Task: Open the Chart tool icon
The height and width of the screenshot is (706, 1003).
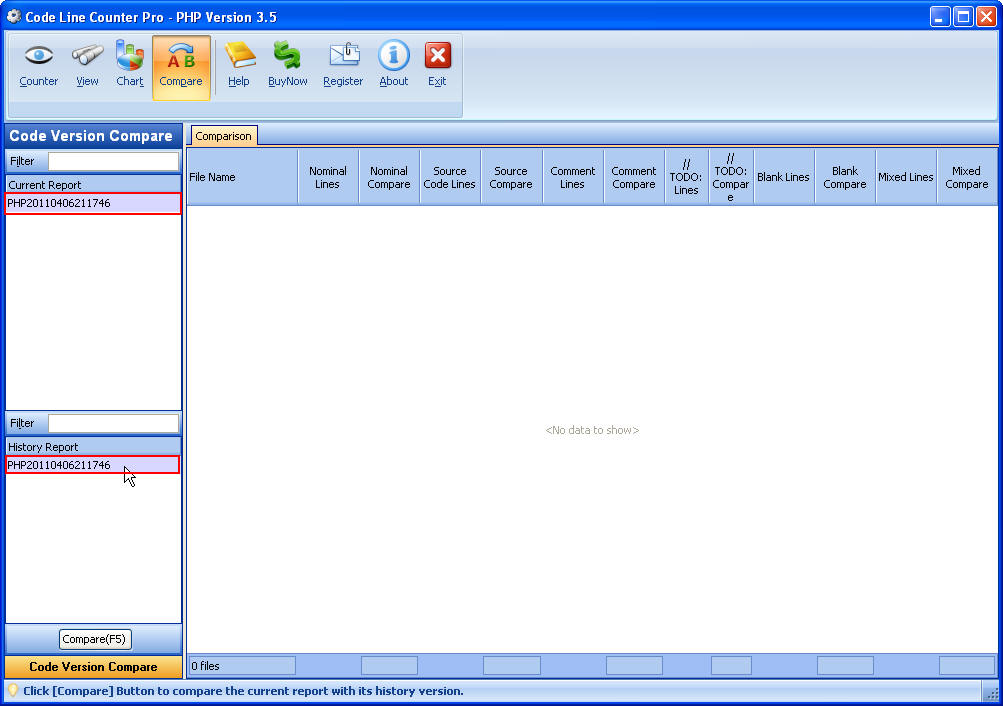Action: tap(129, 62)
